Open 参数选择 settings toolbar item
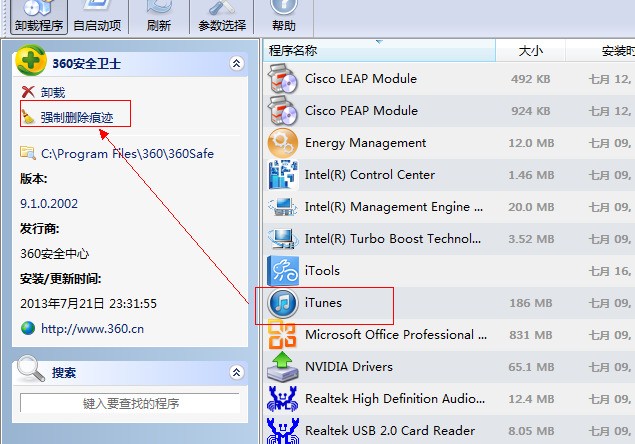635x444 pixels. (x=222, y=17)
